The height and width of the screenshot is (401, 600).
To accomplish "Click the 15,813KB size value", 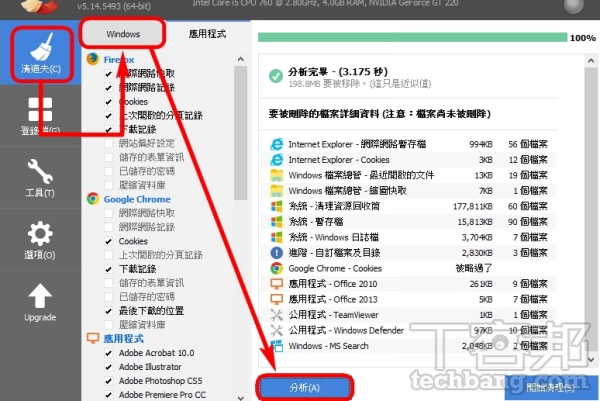I will 475,222.
